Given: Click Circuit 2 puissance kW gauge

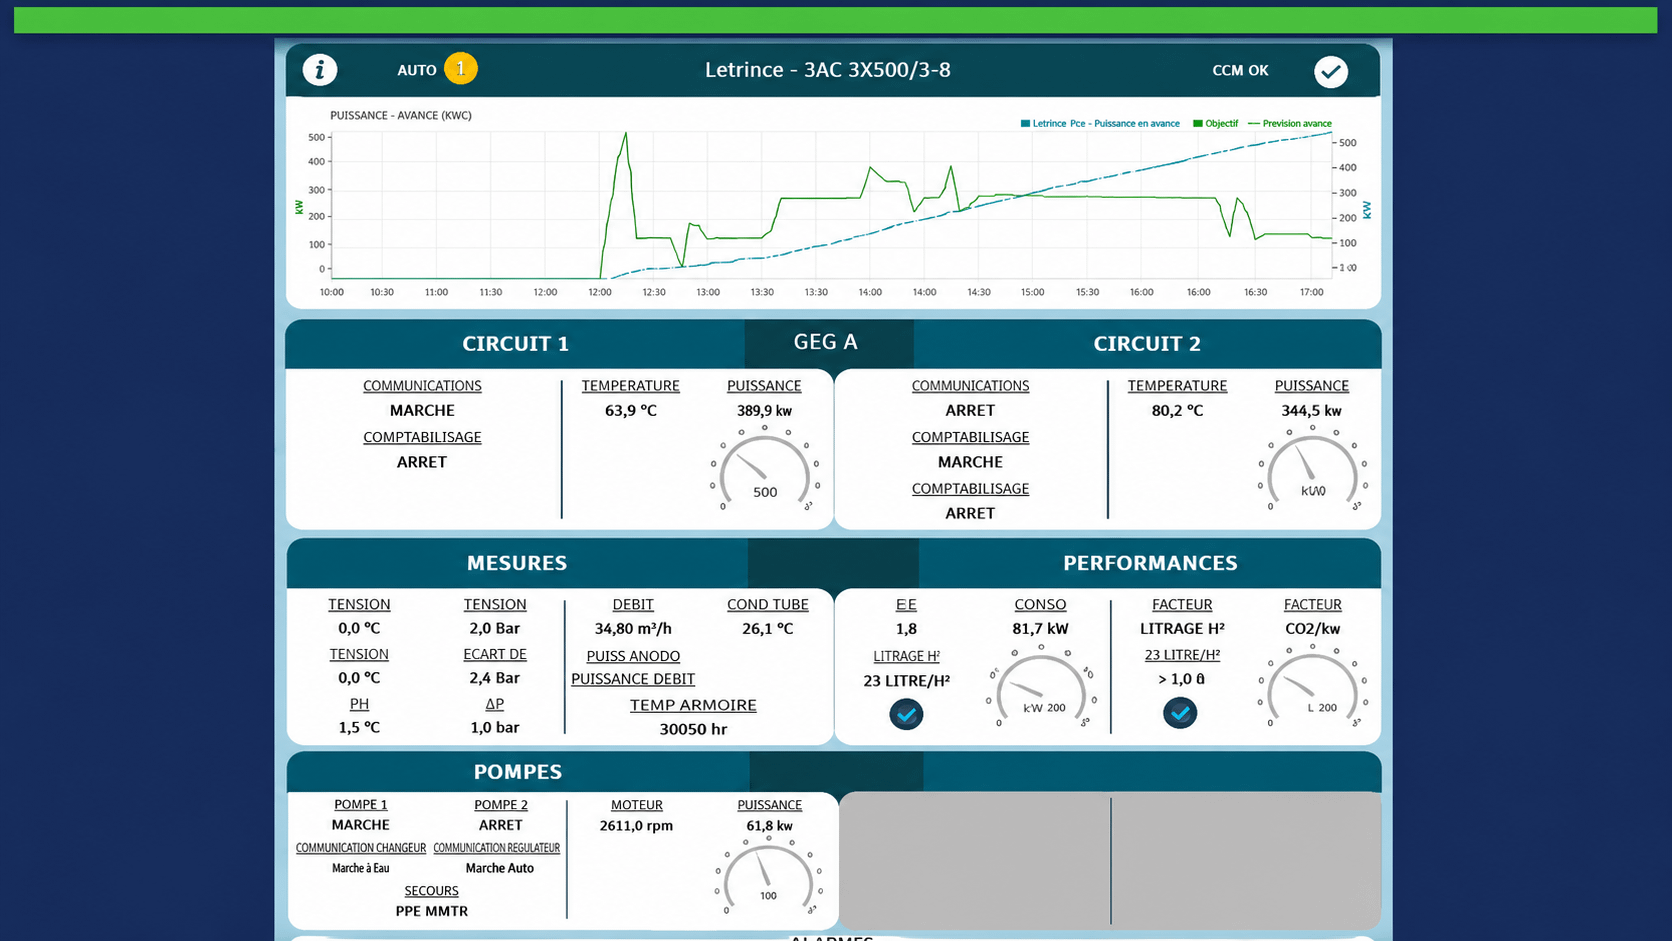Looking at the screenshot, I should 1312,469.
